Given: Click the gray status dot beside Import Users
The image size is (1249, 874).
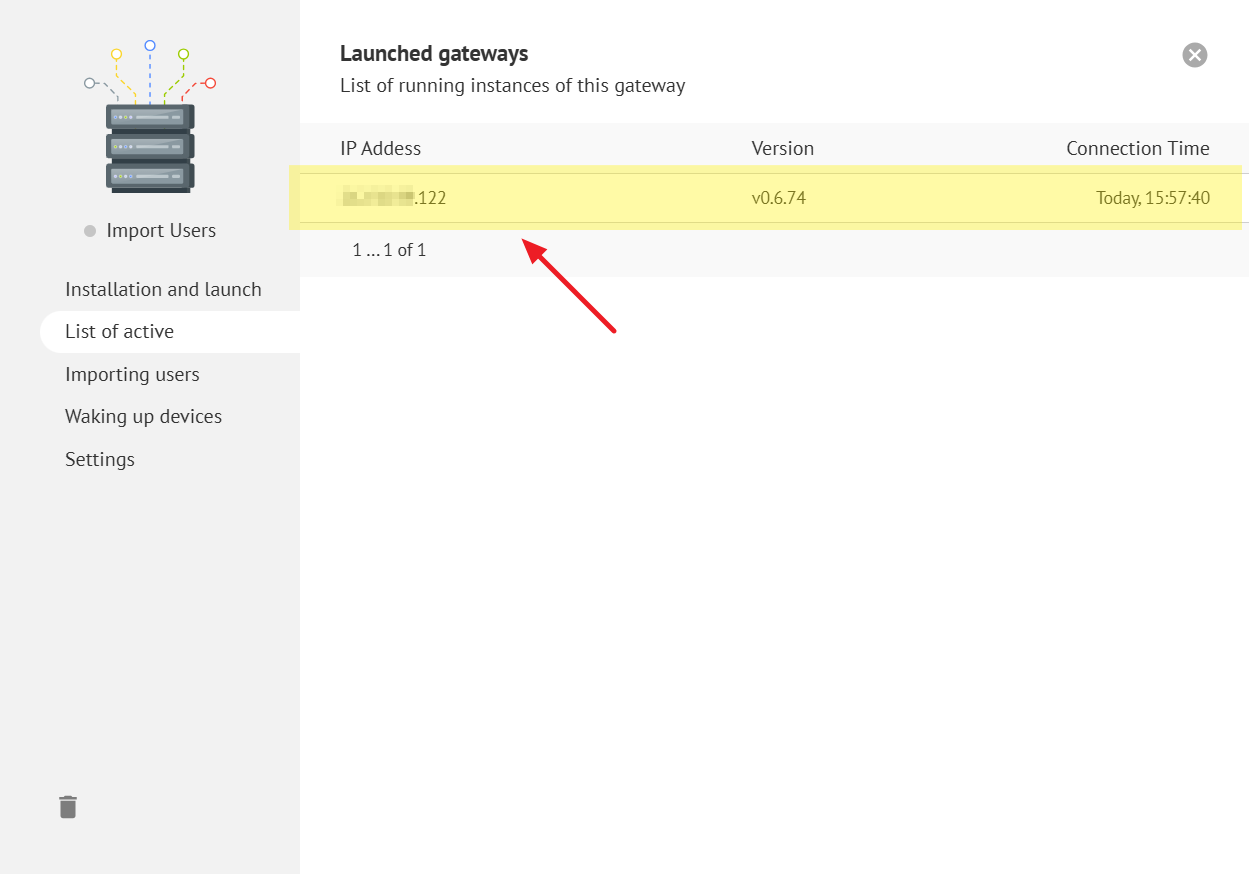Looking at the screenshot, I should click(90, 231).
